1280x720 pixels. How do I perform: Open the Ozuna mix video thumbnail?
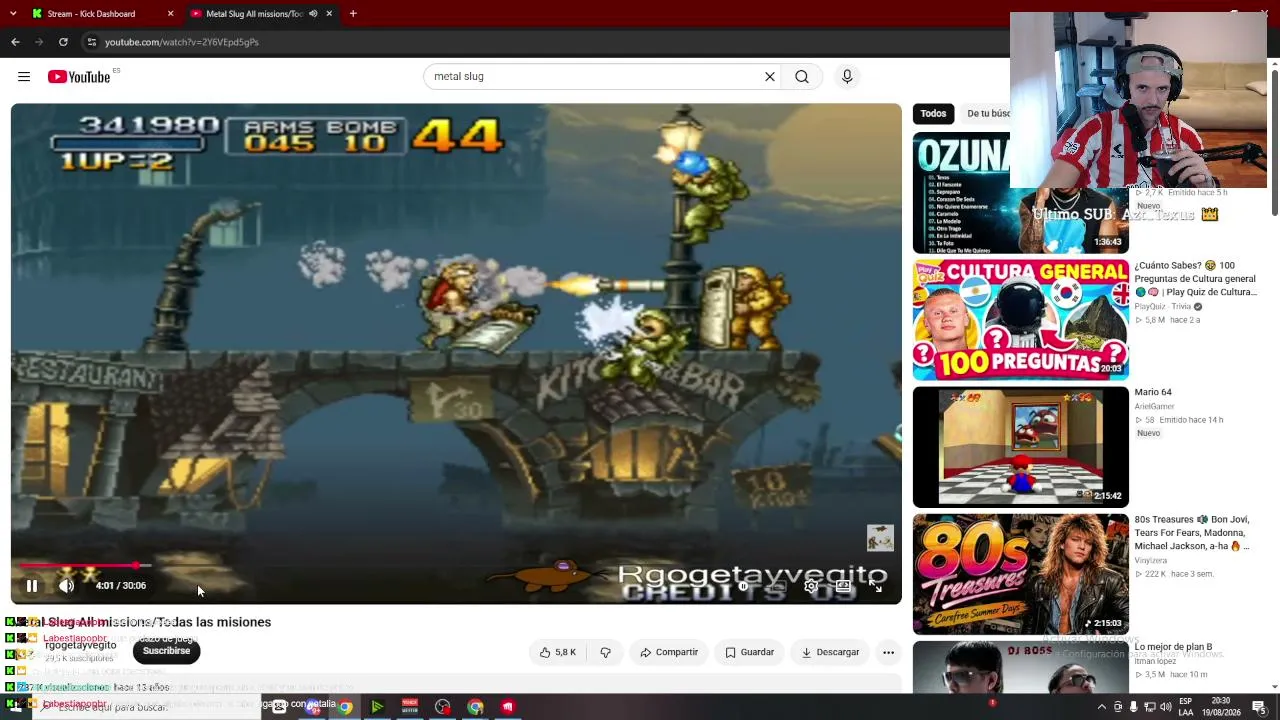1021,193
